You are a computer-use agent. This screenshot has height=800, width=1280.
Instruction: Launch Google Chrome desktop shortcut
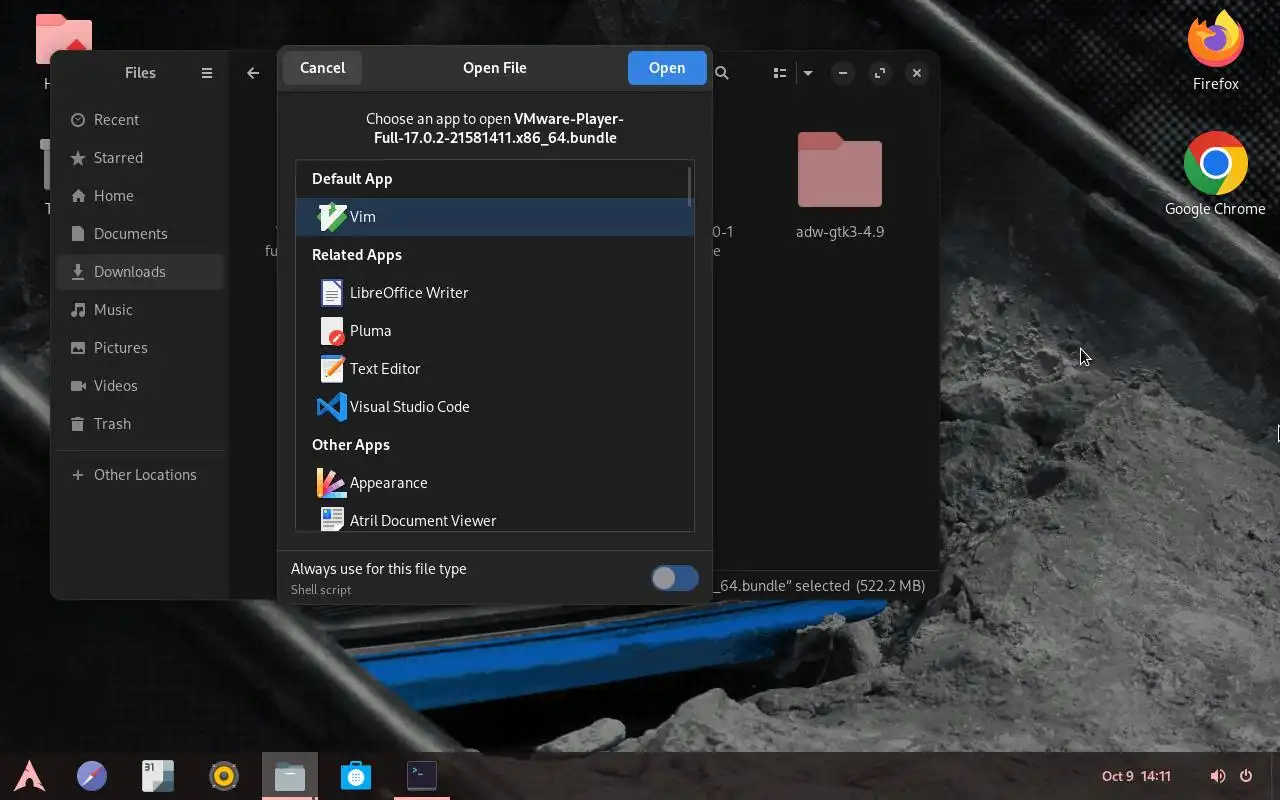coord(1215,173)
